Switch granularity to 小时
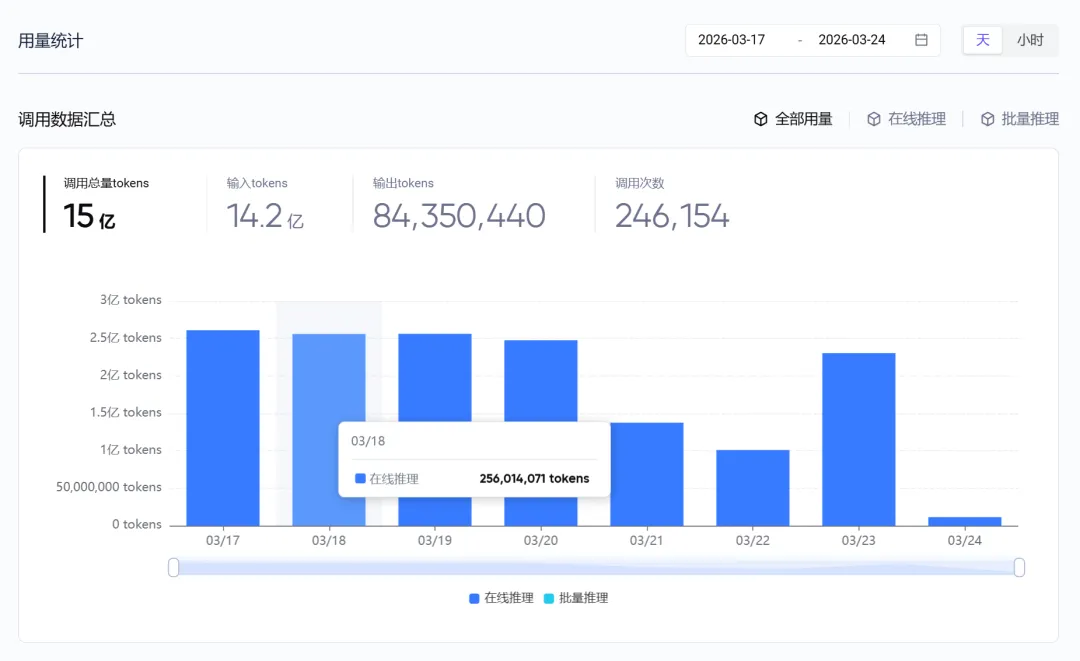1080x661 pixels. (x=1030, y=40)
